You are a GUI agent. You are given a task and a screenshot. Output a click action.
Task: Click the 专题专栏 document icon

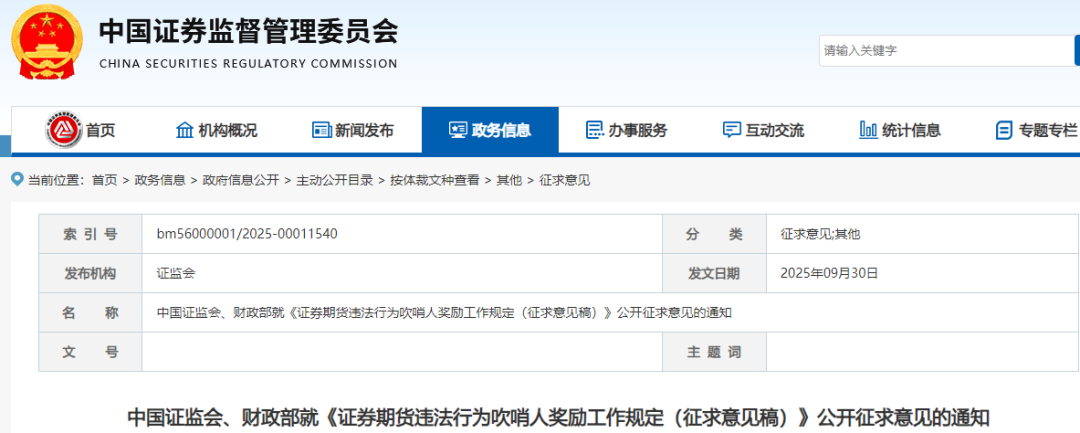[x=1004, y=129]
